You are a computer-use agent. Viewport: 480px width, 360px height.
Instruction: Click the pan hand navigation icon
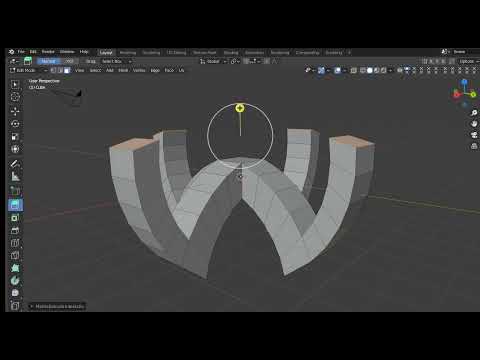[x=474, y=124]
